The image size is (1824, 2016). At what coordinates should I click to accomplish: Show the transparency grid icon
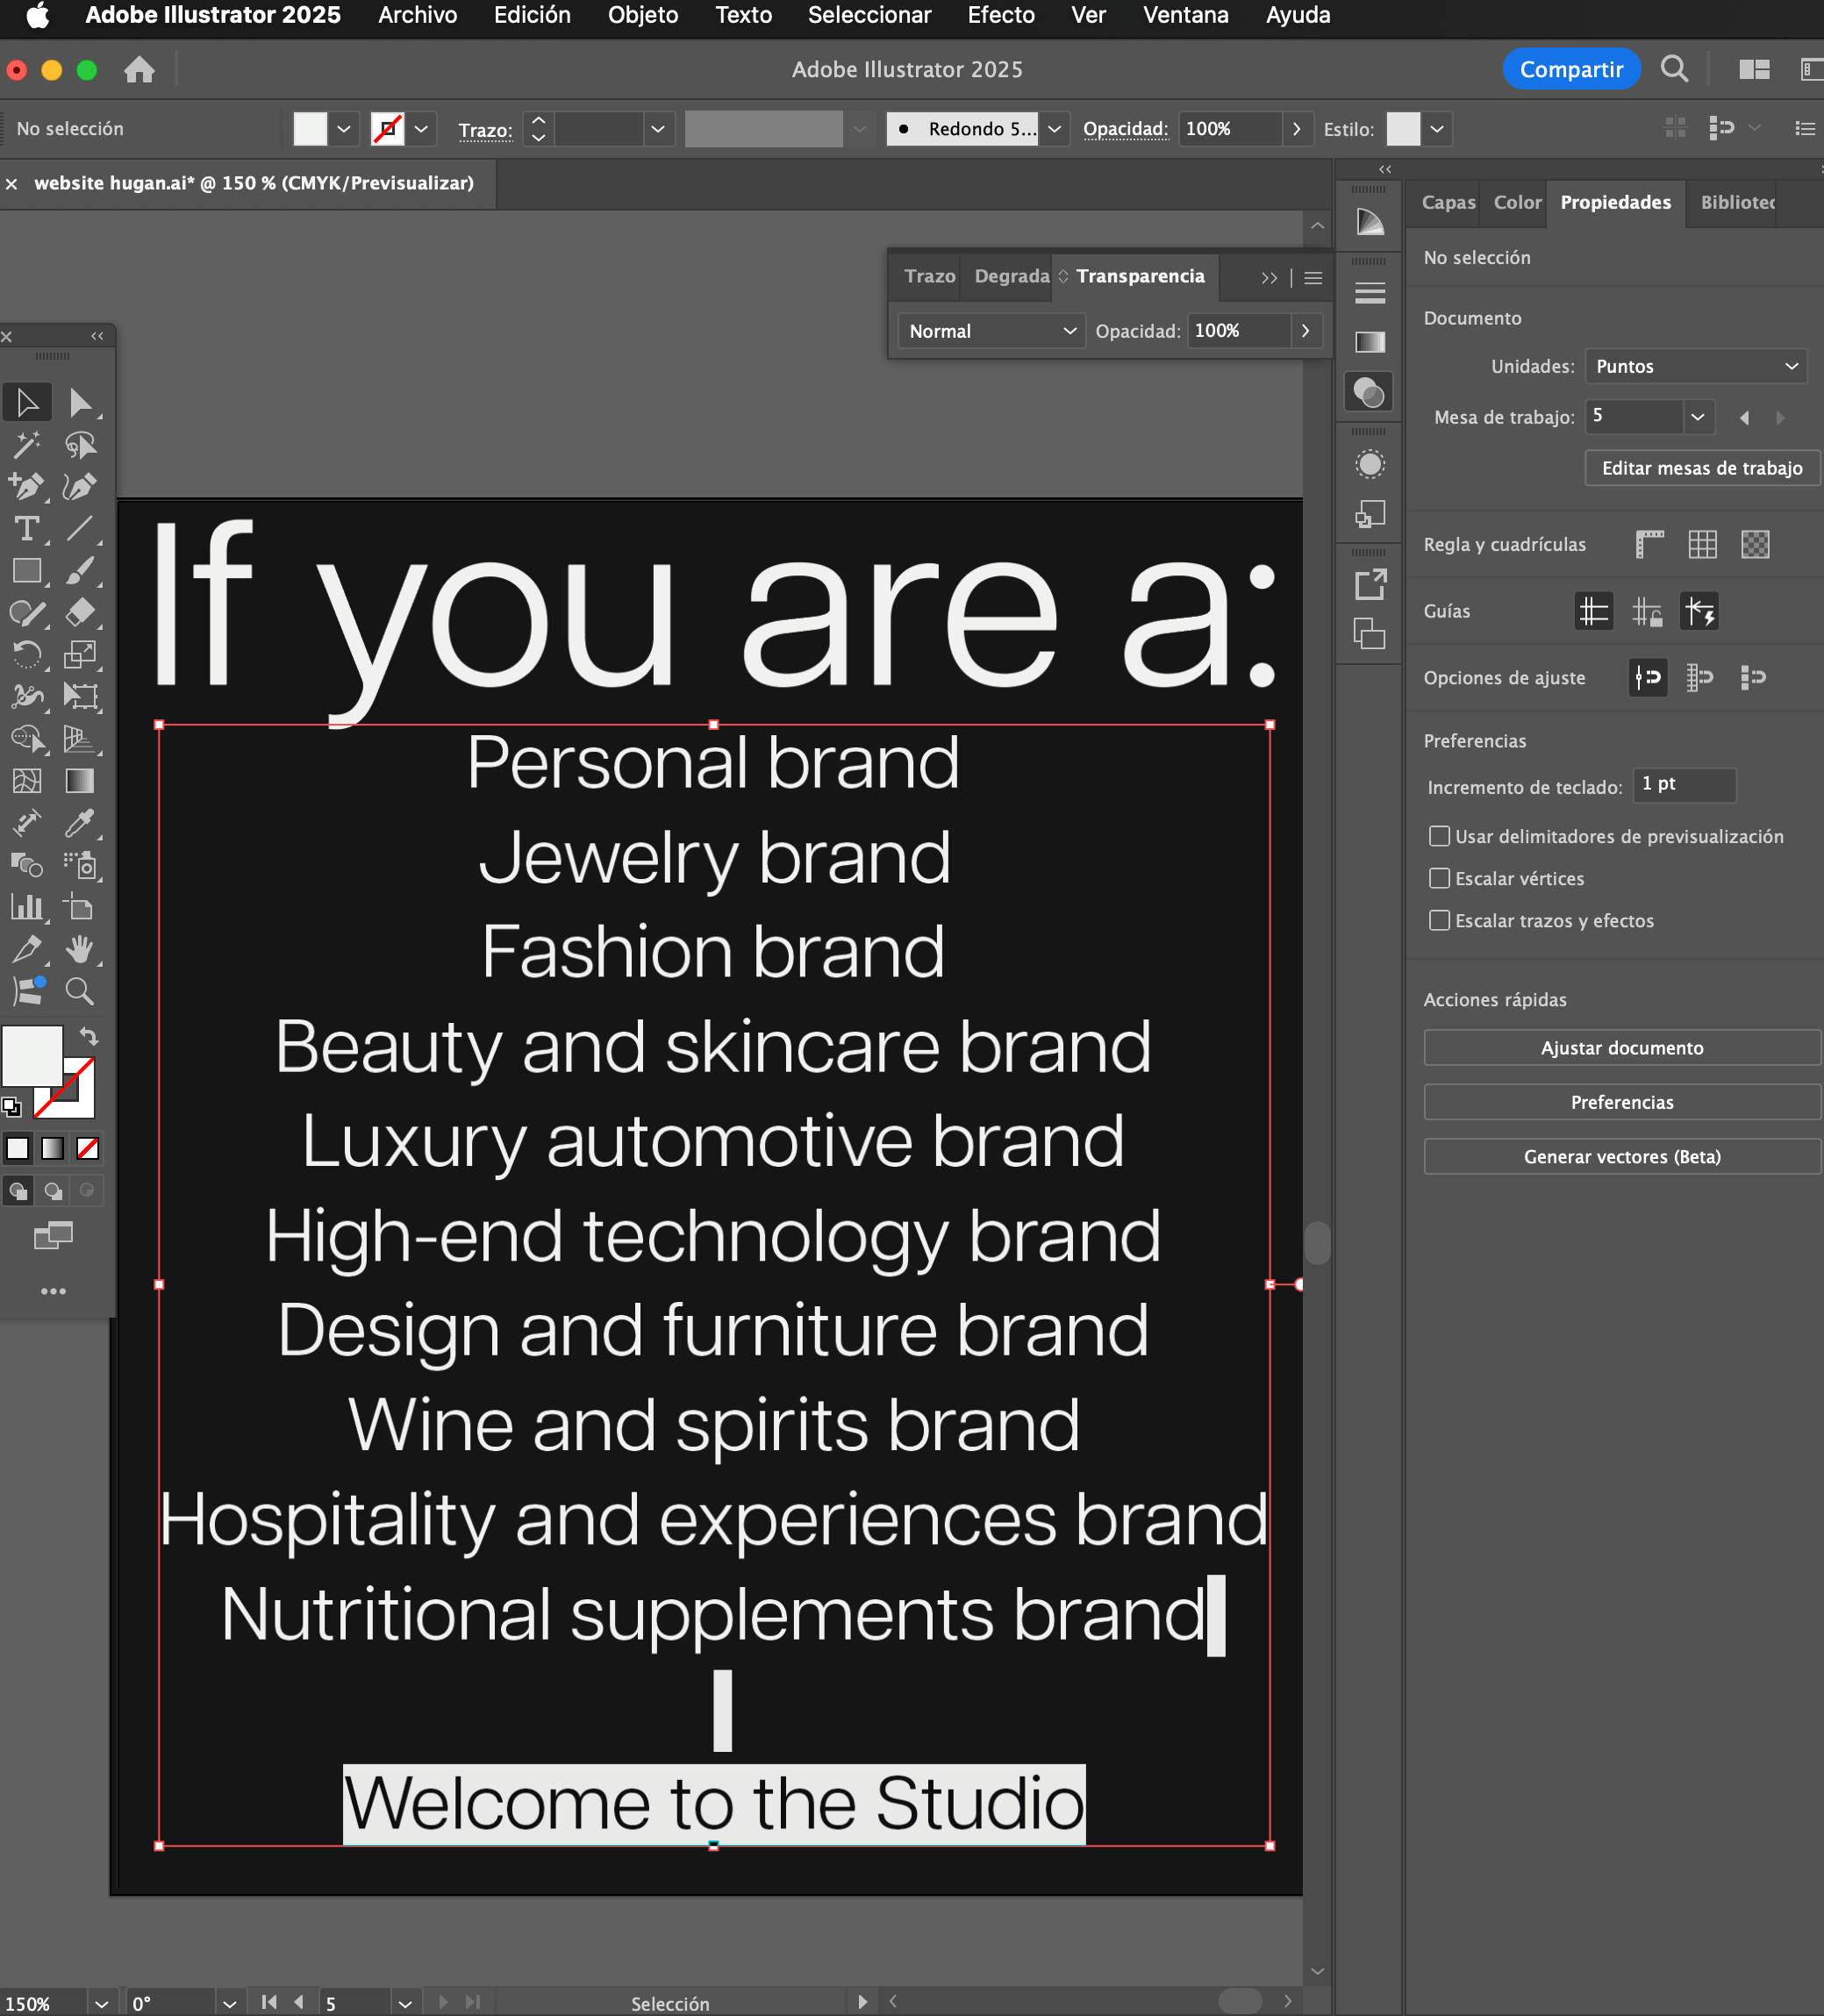(x=1755, y=544)
